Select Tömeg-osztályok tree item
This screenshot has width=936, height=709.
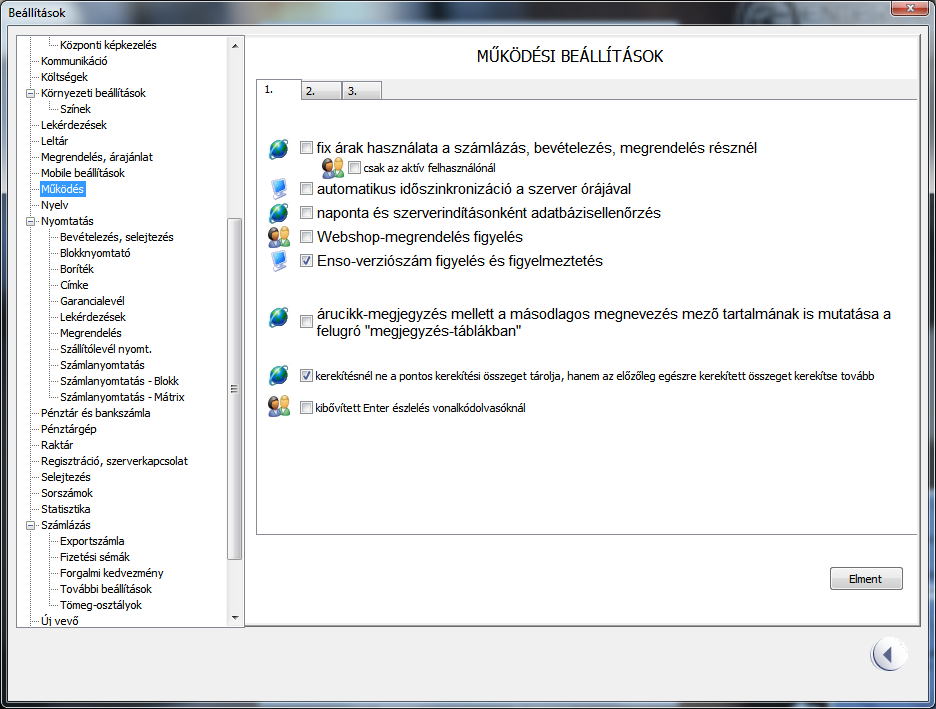100,605
